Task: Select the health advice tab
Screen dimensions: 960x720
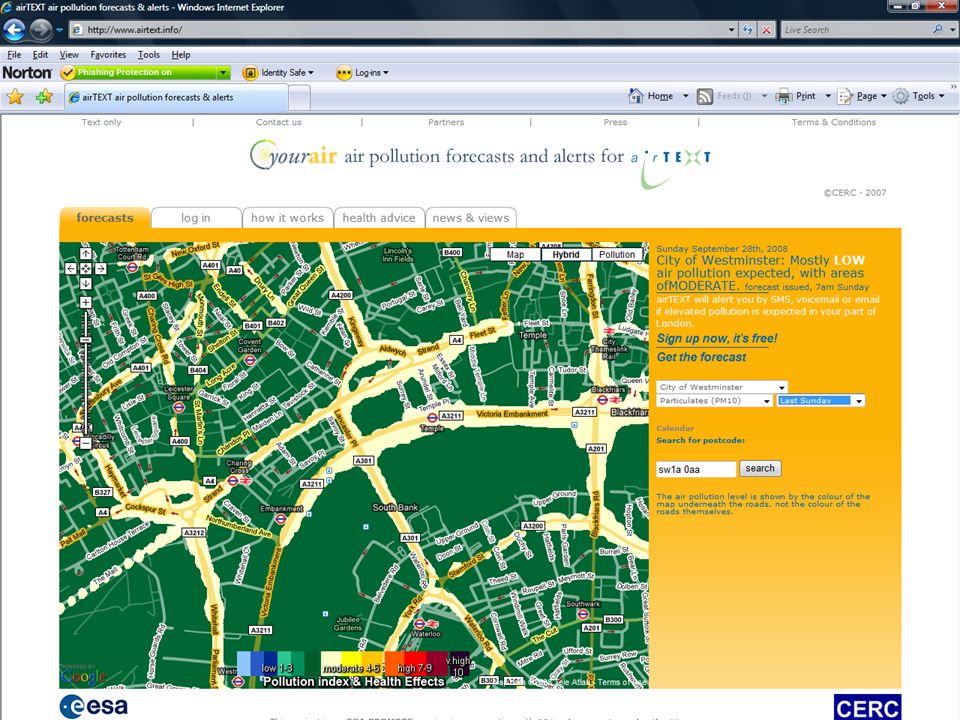Action: (x=378, y=218)
